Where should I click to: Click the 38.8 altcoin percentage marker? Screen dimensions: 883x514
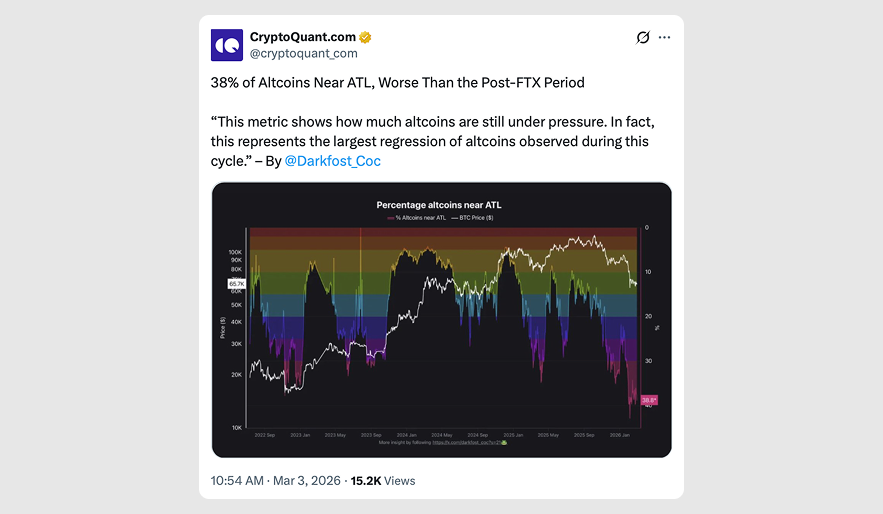click(x=648, y=399)
